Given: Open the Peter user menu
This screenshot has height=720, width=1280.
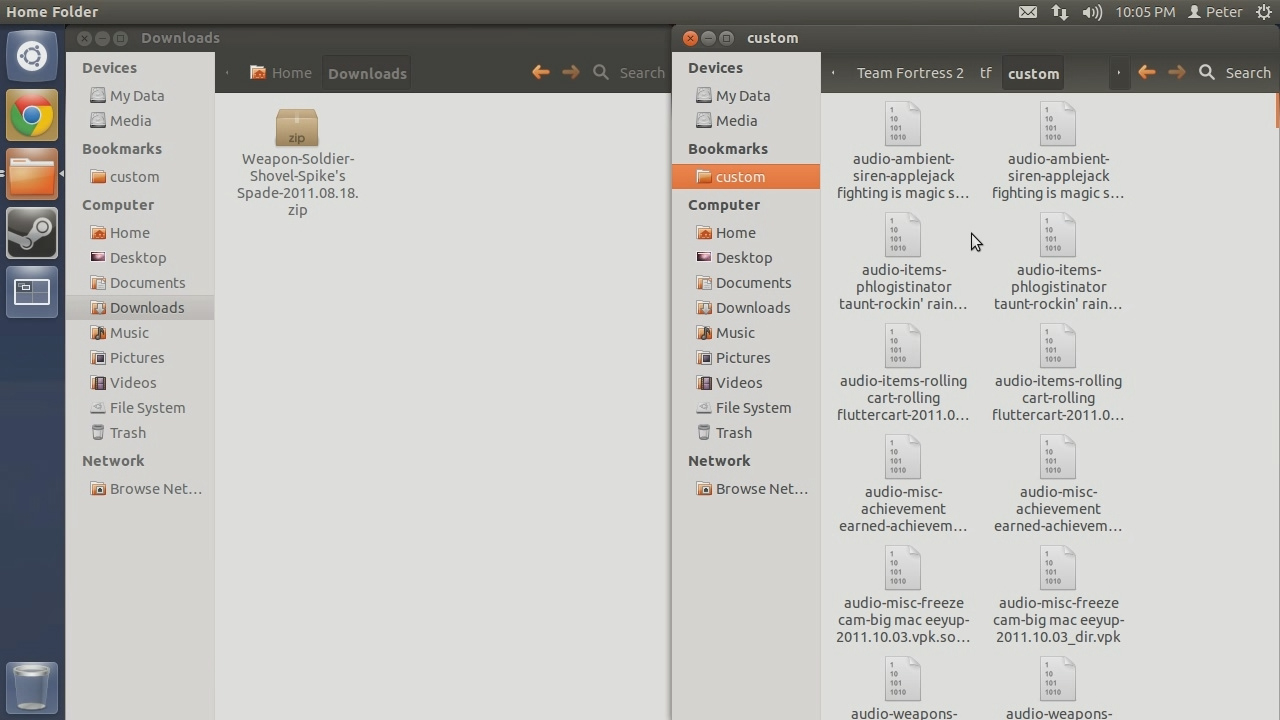Looking at the screenshot, I should click(x=1215, y=12).
